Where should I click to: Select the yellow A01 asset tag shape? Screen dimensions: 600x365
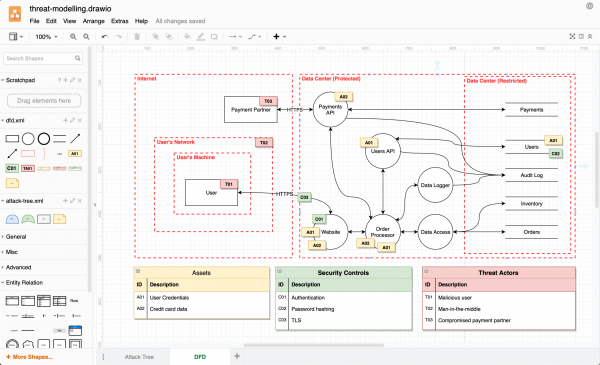click(x=75, y=153)
